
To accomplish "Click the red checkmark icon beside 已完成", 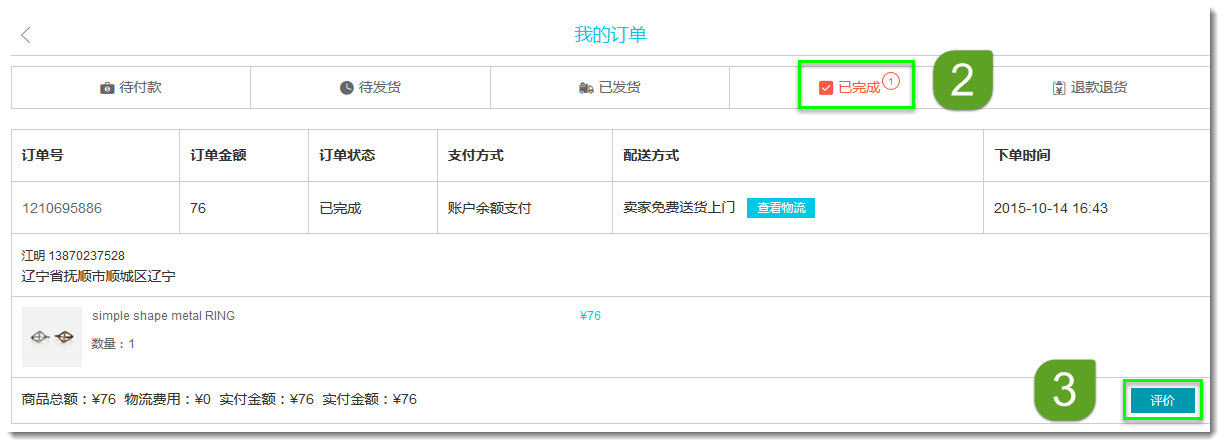I will (x=826, y=88).
